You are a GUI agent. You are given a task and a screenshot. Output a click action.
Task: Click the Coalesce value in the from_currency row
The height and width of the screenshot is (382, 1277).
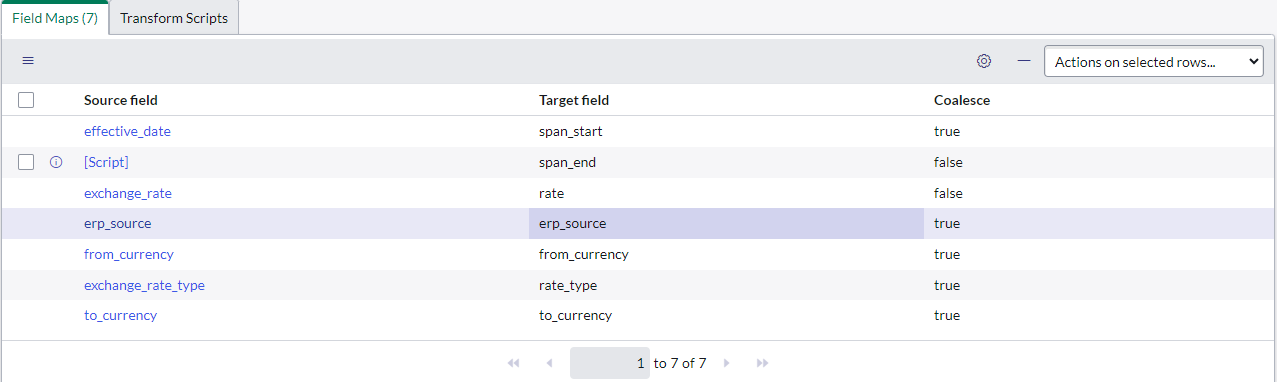click(x=947, y=254)
